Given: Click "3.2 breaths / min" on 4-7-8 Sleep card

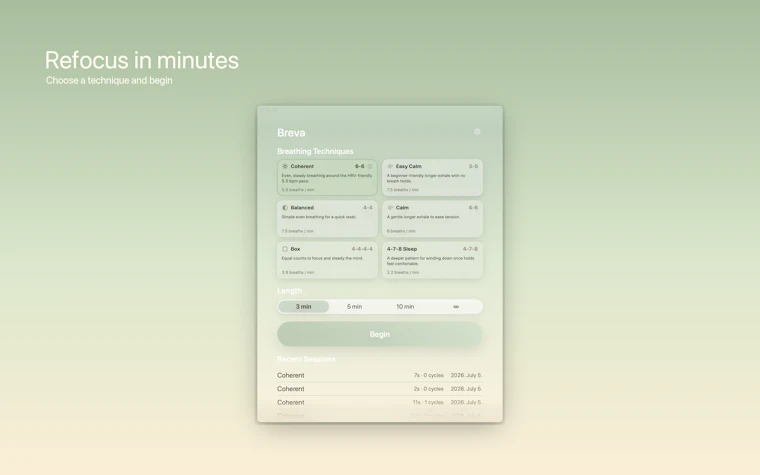Looking at the screenshot, I should [x=403, y=272].
